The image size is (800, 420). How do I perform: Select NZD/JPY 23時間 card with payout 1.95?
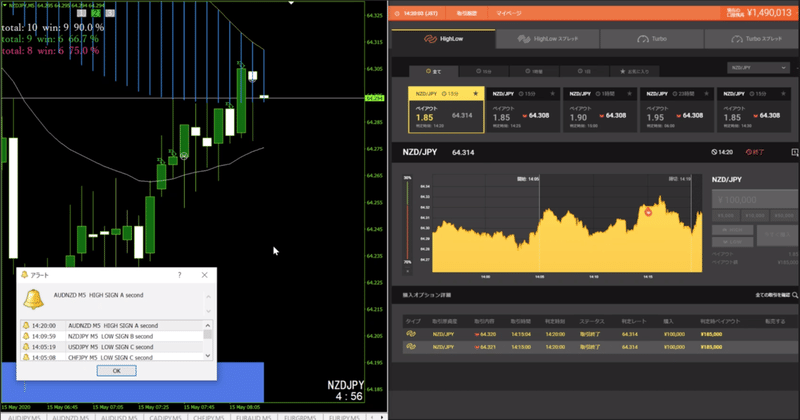tap(677, 110)
